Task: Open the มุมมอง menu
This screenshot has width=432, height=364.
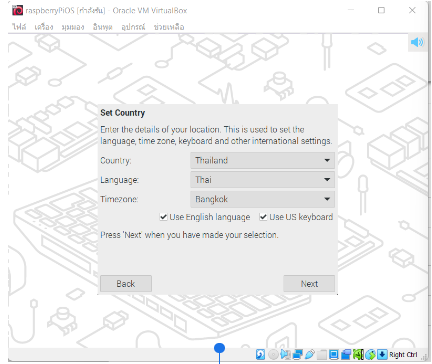Action: [73, 27]
